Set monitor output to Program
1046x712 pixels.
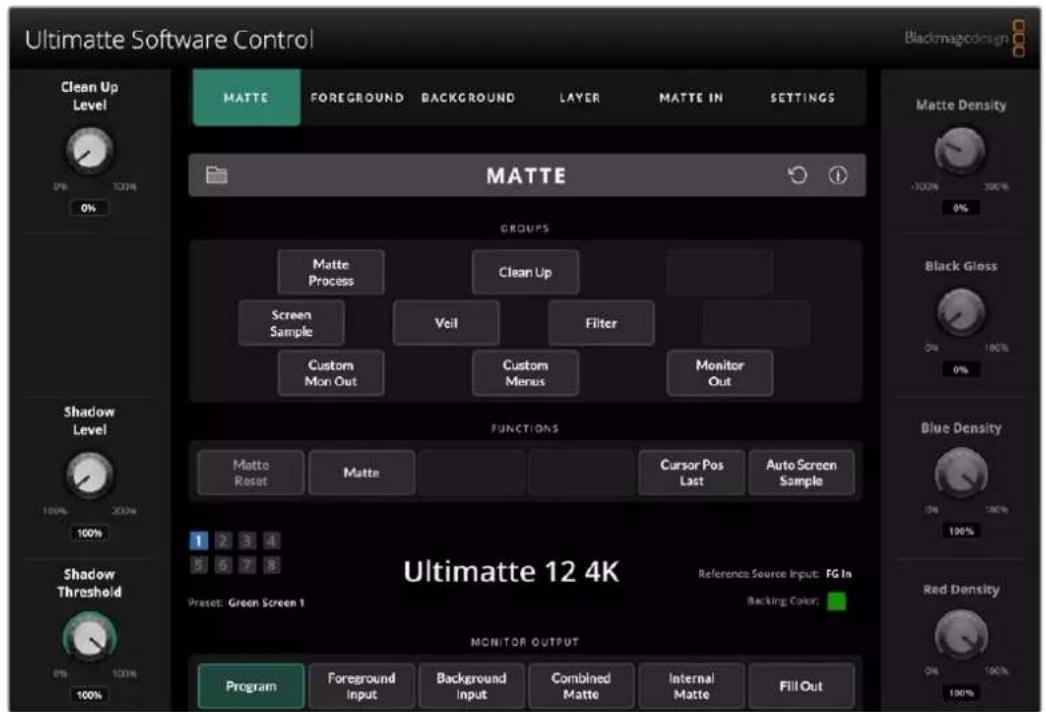pyautogui.click(x=251, y=686)
